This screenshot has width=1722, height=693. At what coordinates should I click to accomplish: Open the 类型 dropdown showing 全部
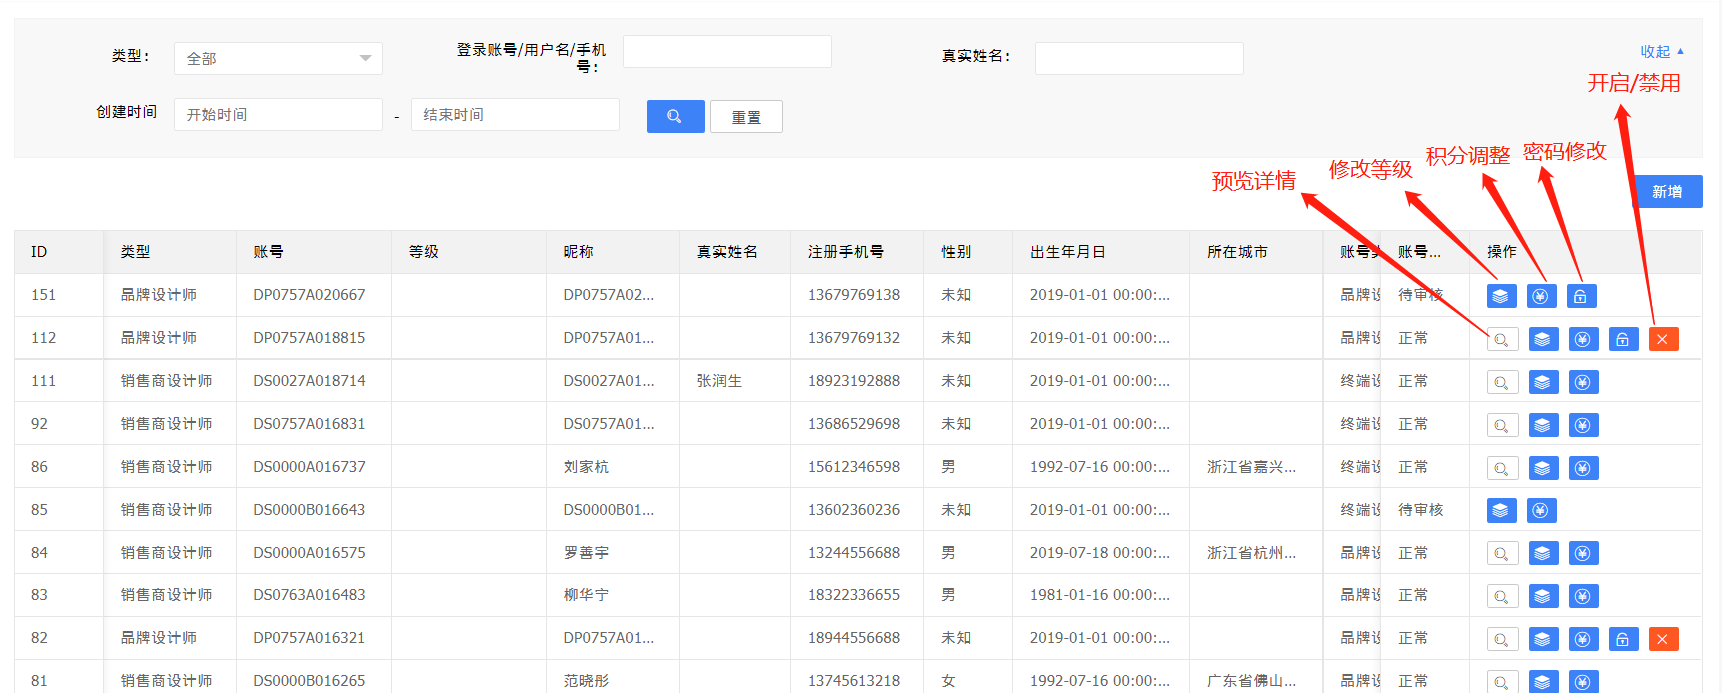pyautogui.click(x=278, y=58)
